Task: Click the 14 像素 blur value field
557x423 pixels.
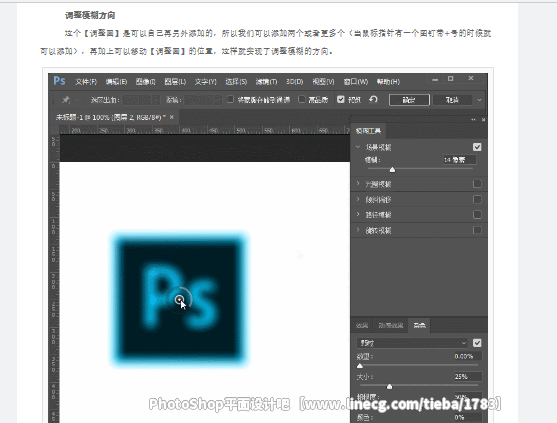Action: tap(459, 160)
